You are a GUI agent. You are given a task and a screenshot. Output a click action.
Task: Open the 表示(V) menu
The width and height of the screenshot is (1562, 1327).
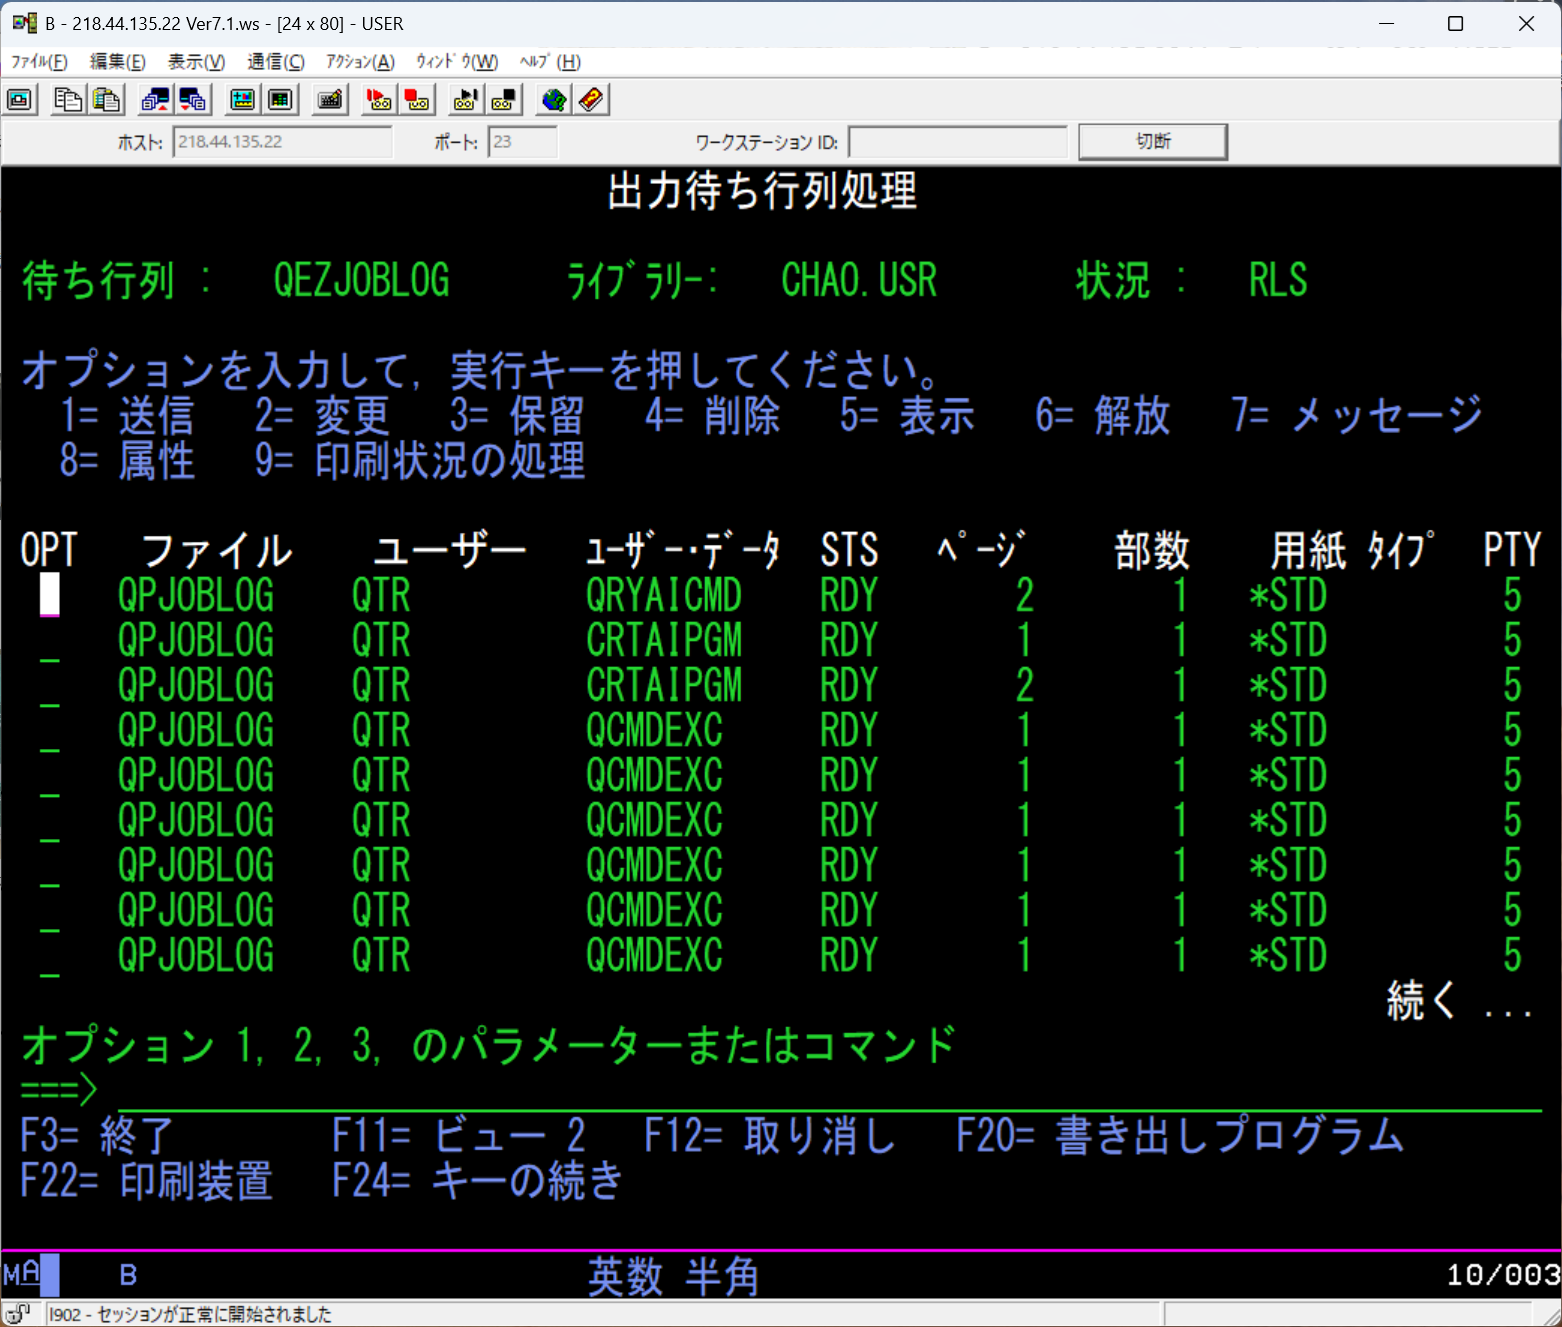click(196, 62)
